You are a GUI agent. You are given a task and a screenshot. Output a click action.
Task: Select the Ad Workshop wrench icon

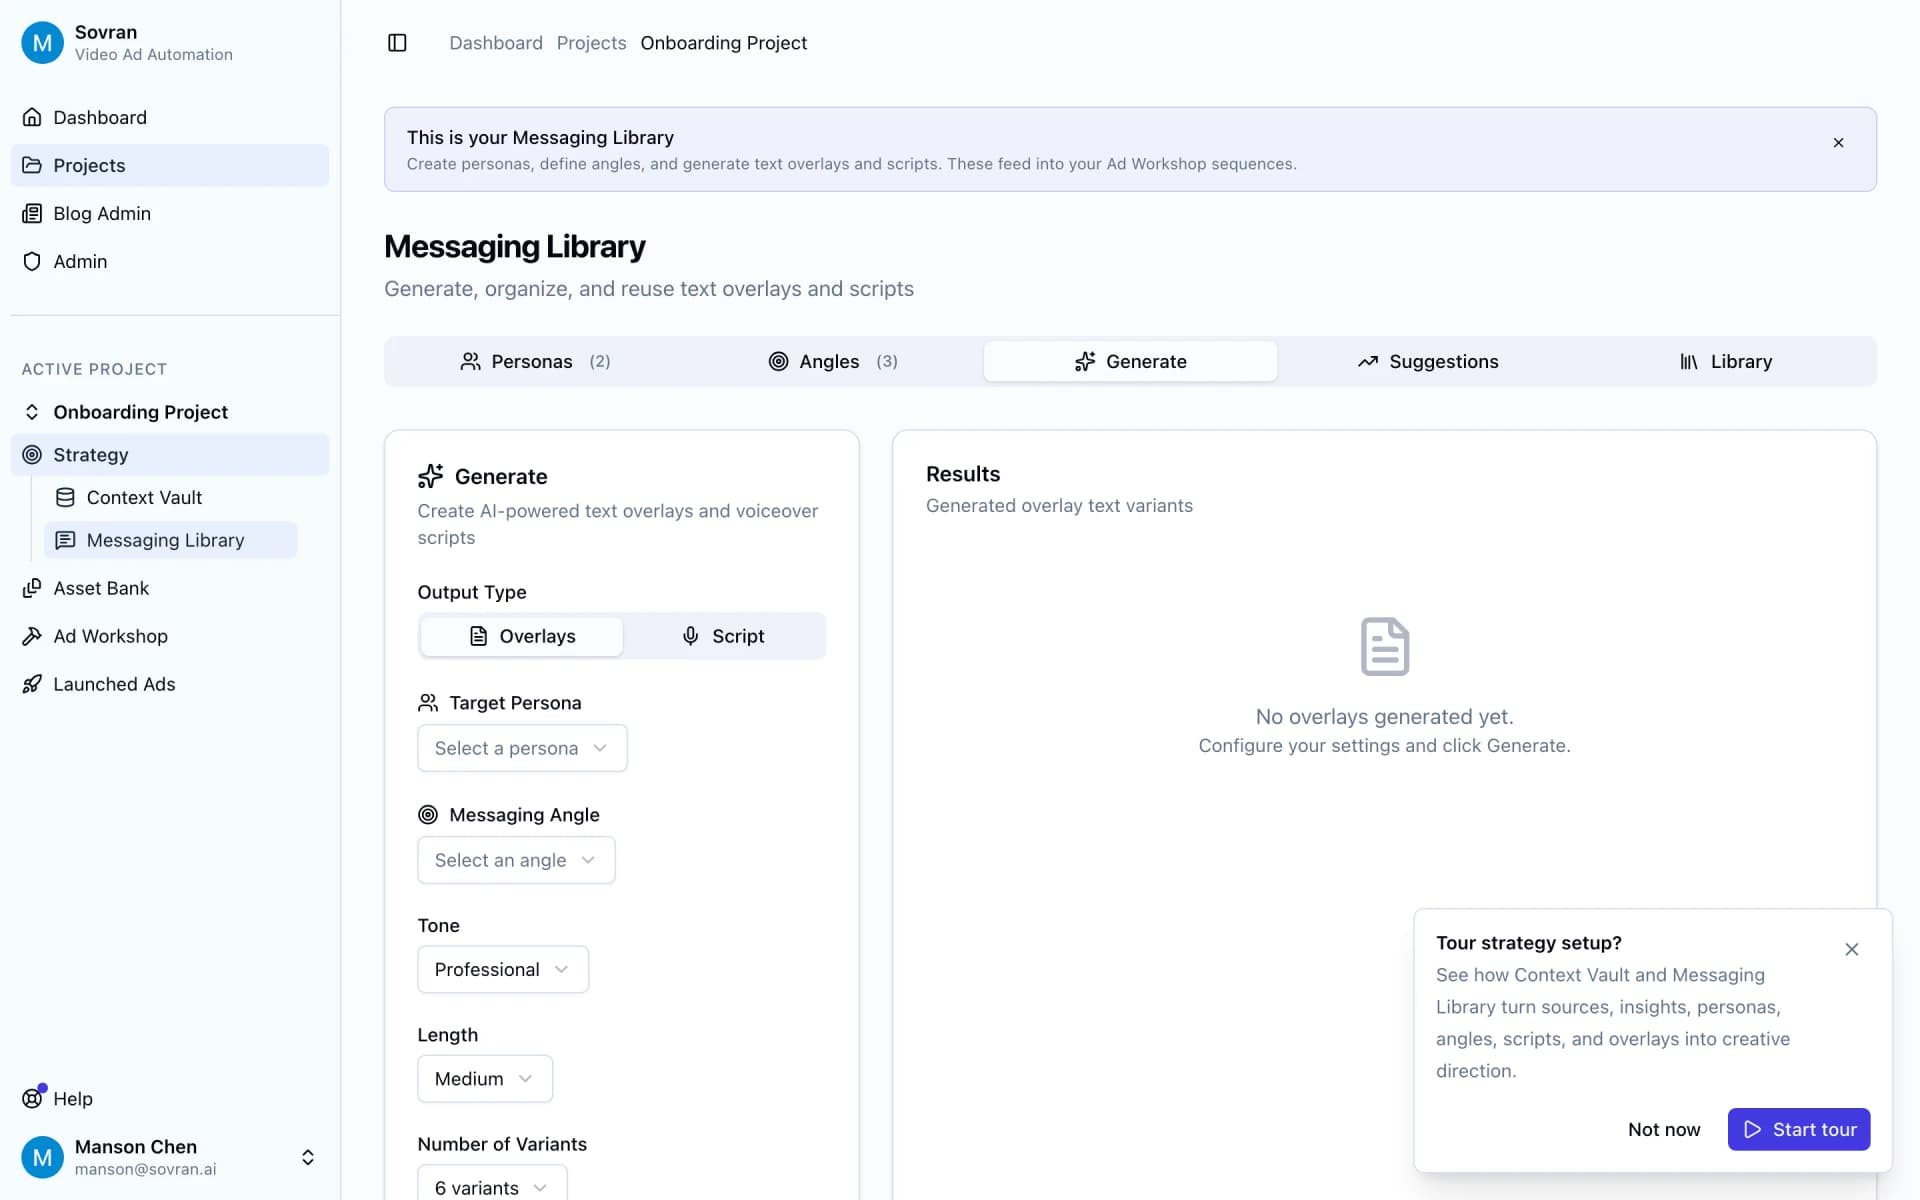(33, 636)
